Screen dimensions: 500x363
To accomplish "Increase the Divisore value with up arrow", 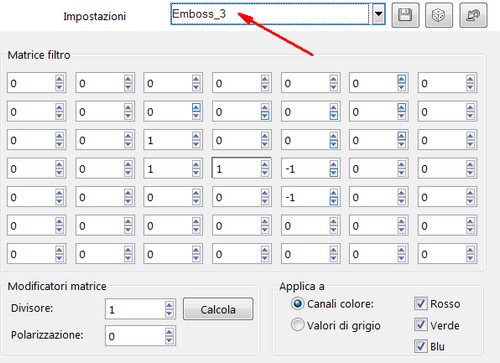I will pos(169,305).
